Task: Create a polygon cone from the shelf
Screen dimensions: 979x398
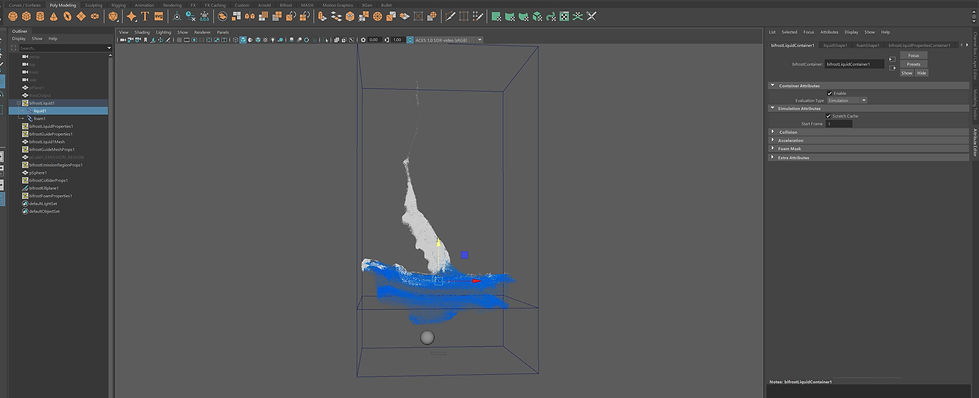Action: click(x=53, y=16)
